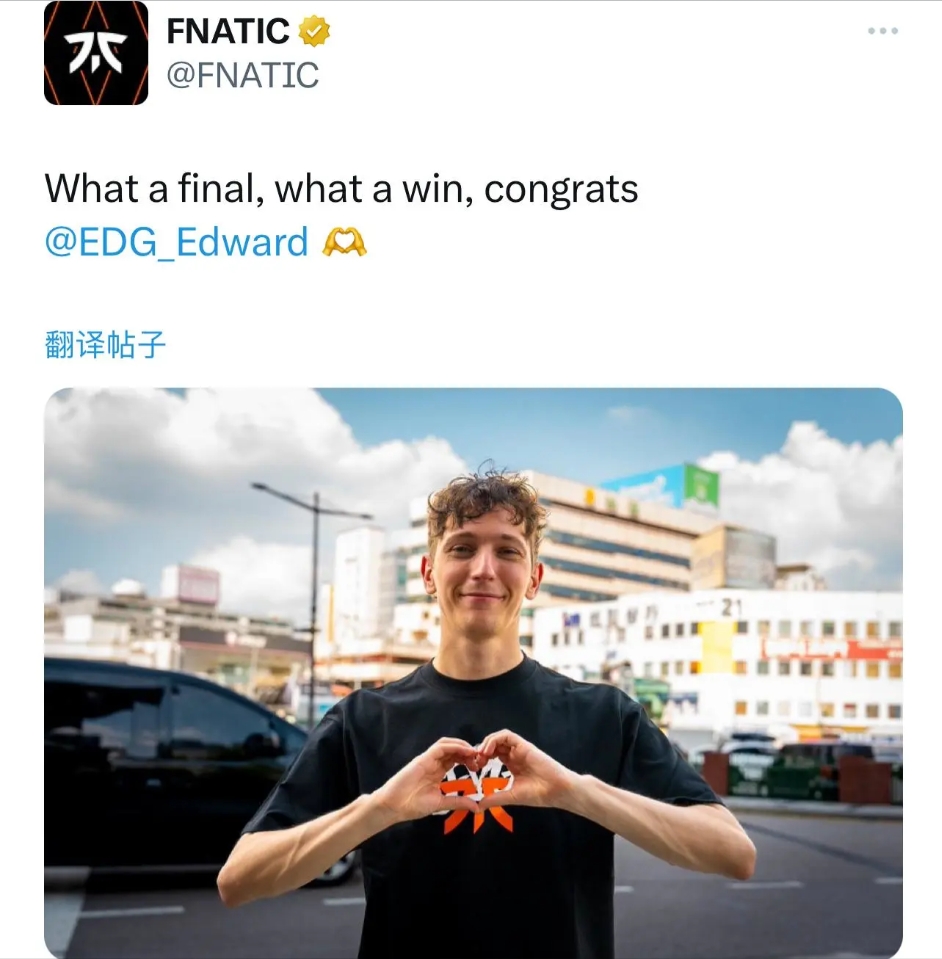
Task: Click the pink rooftop sign in photo
Action: [x=198, y=583]
